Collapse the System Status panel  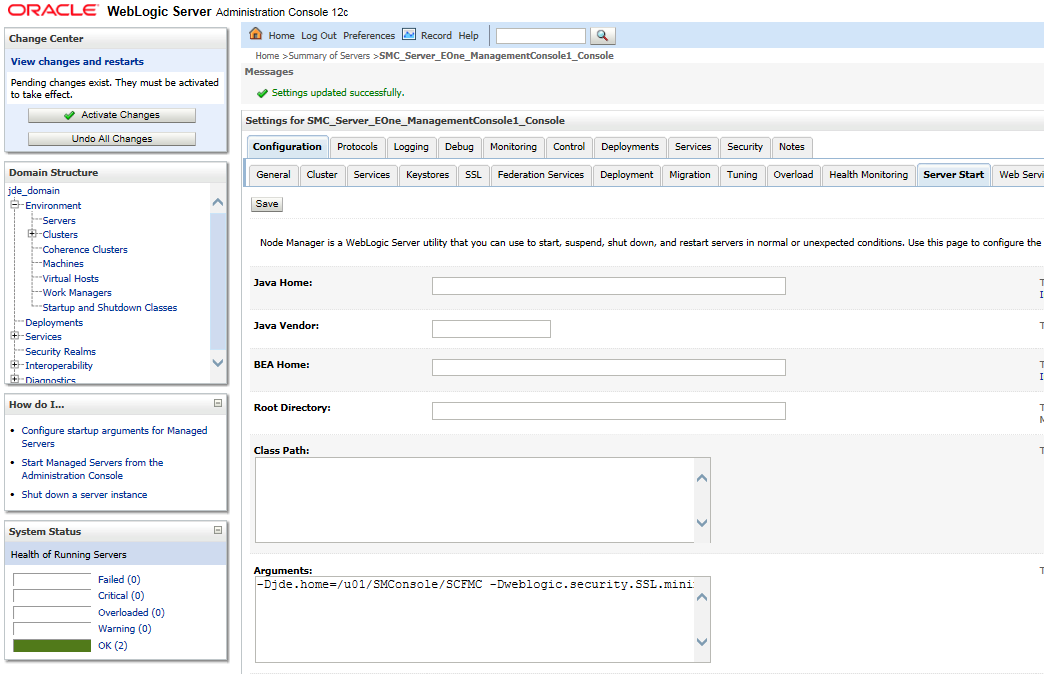(x=218, y=531)
